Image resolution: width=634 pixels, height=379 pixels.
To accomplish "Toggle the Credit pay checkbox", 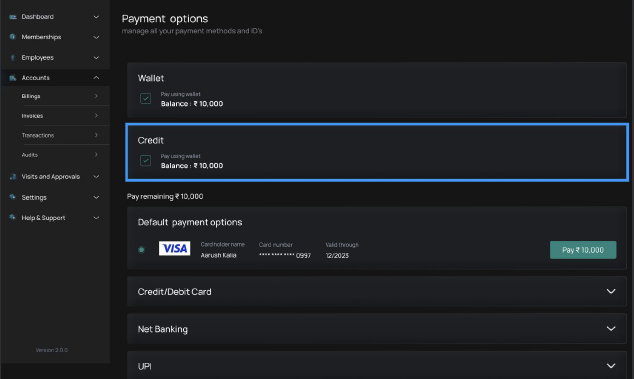I will pos(146,161).
